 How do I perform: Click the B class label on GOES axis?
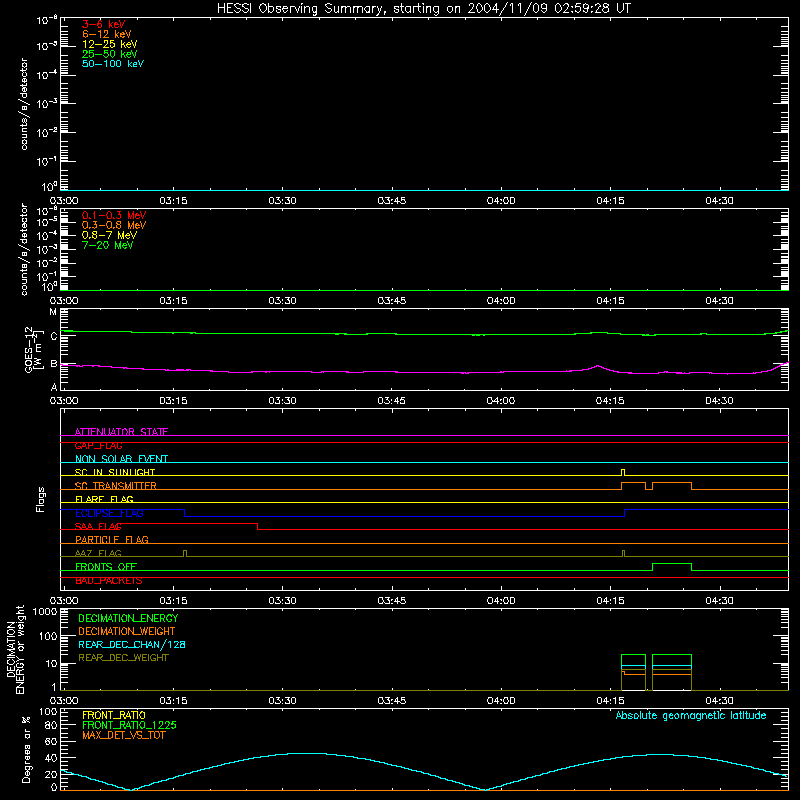54,364
